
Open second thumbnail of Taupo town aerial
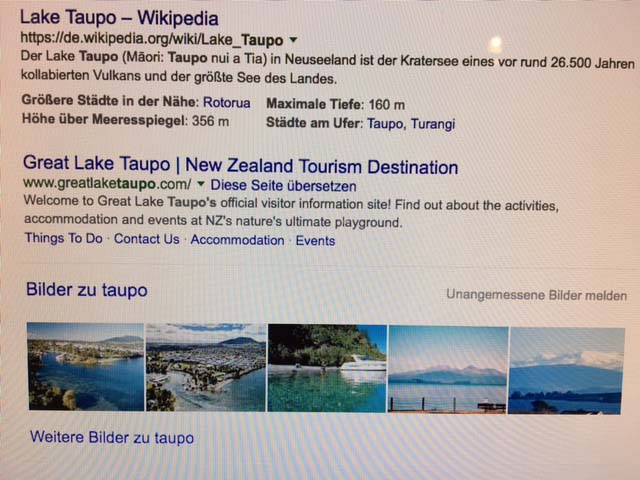click(206, 367)
